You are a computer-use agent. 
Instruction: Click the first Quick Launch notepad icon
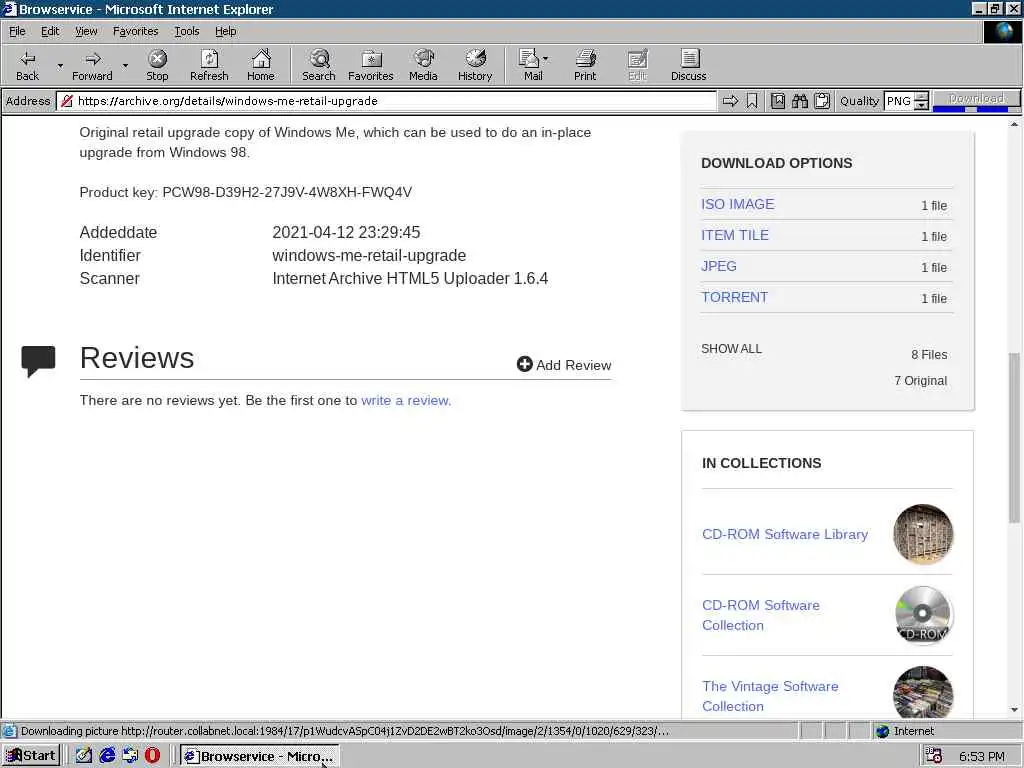point(84,756)
